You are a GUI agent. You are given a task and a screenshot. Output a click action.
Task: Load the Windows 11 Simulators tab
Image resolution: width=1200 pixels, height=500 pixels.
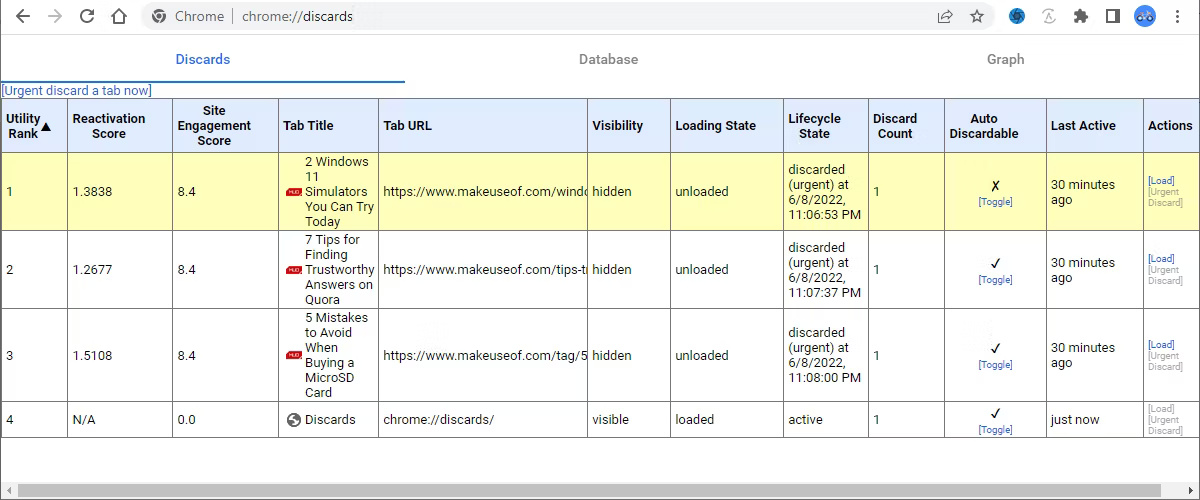tap(1161, 181)
